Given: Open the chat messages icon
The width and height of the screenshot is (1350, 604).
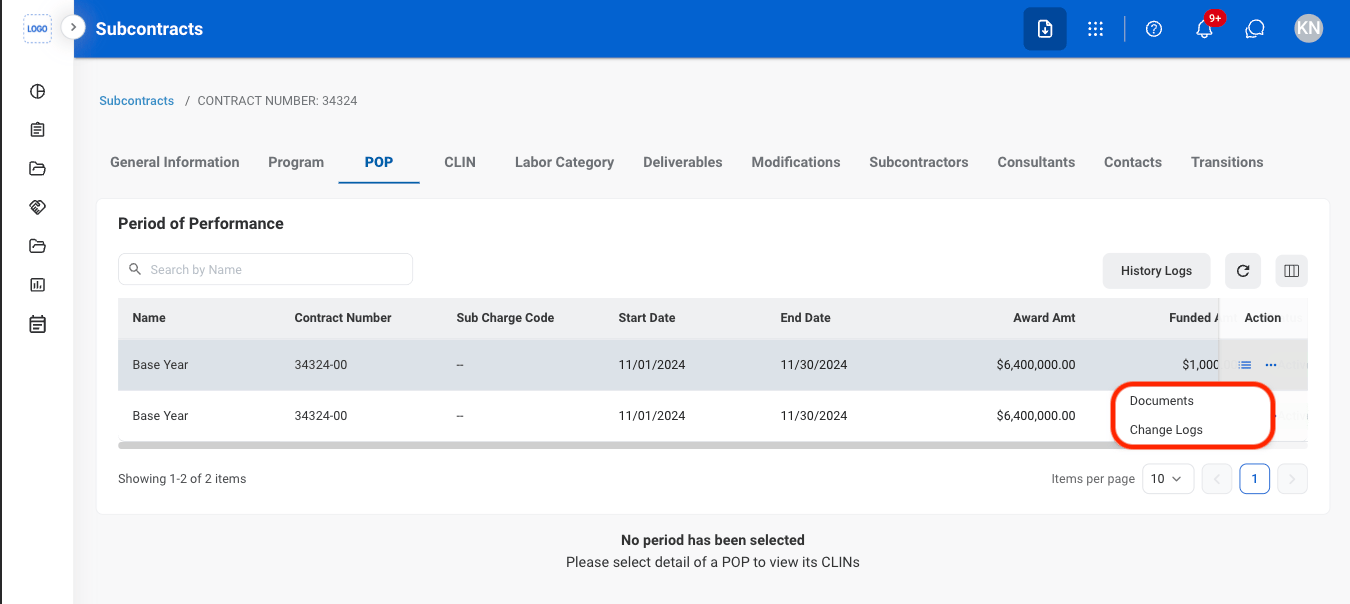Looking at the screenshot, I should [1255, 29].
